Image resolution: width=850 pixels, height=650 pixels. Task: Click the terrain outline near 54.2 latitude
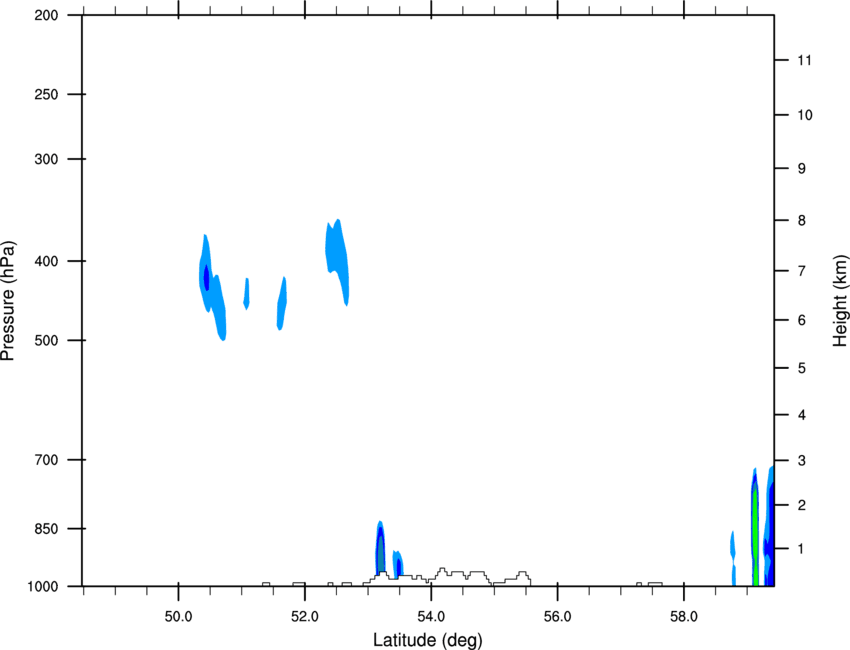(x=443, y=570)
